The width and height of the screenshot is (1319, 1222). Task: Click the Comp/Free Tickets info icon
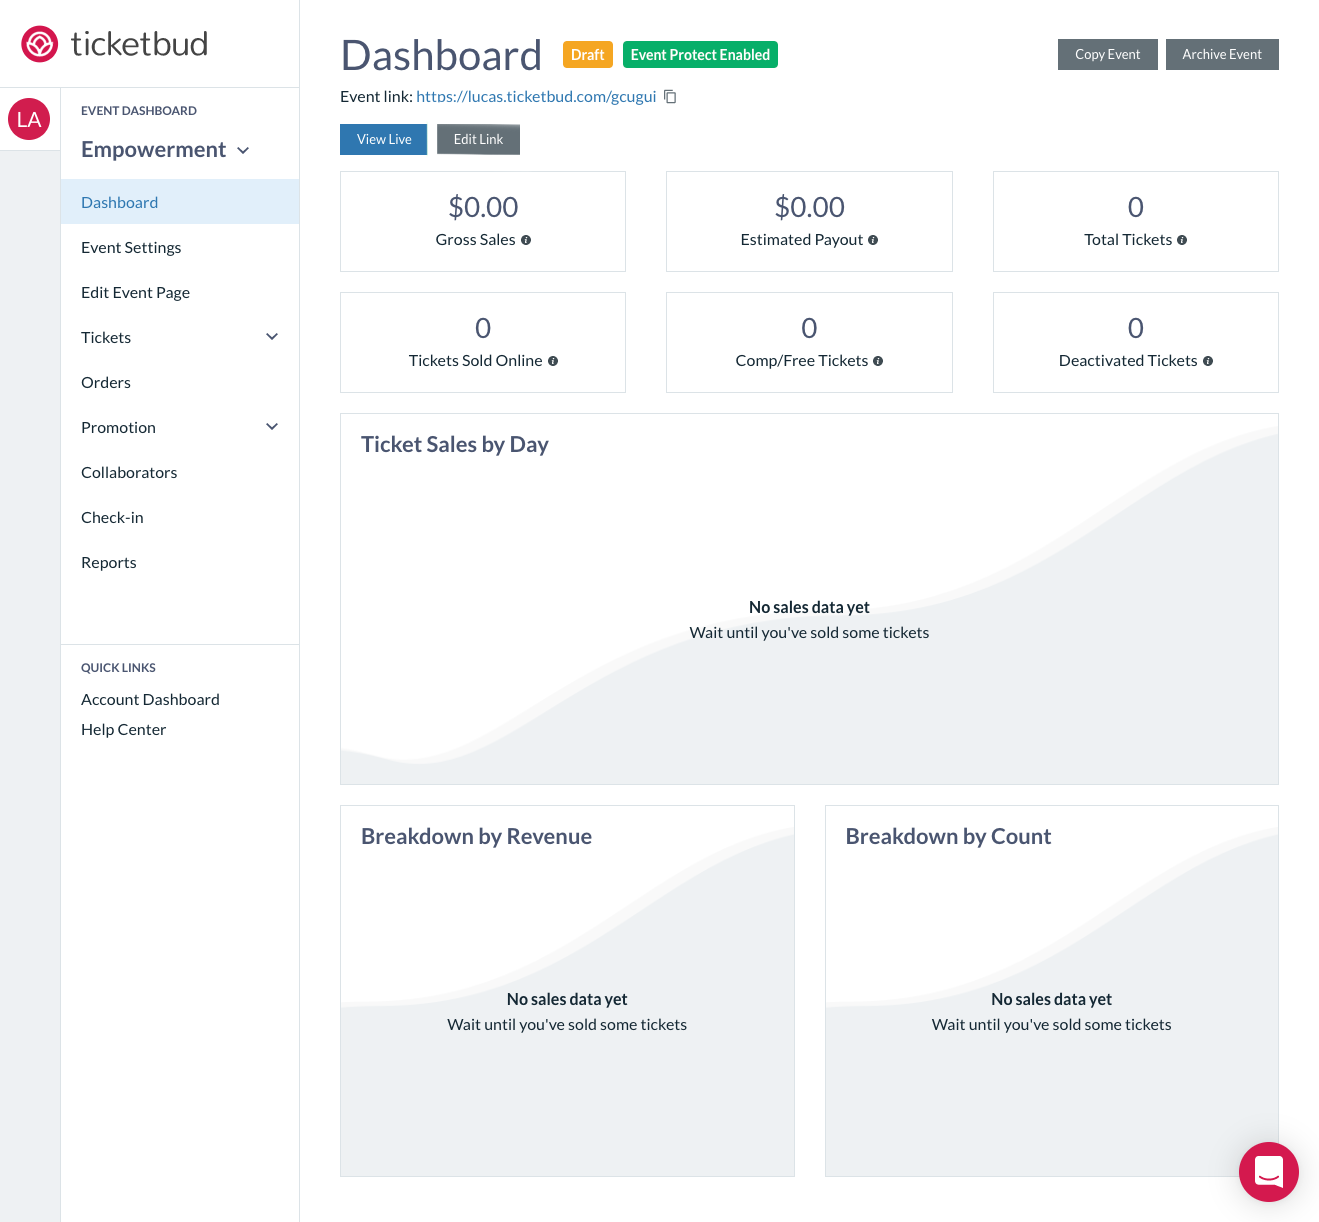coord(878,361)
